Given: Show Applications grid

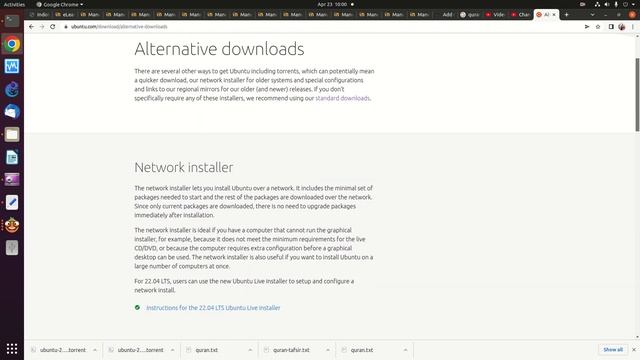Looking at the screenshot, I should pyautogui.click(x=12, y=349).
